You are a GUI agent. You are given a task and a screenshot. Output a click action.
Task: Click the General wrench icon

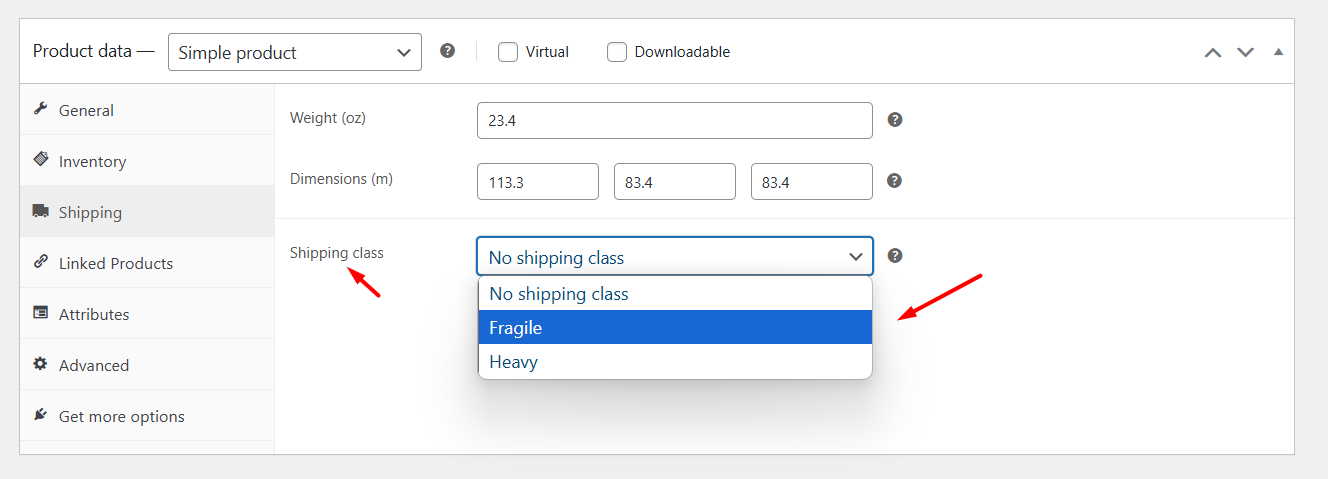pos(41,109)
